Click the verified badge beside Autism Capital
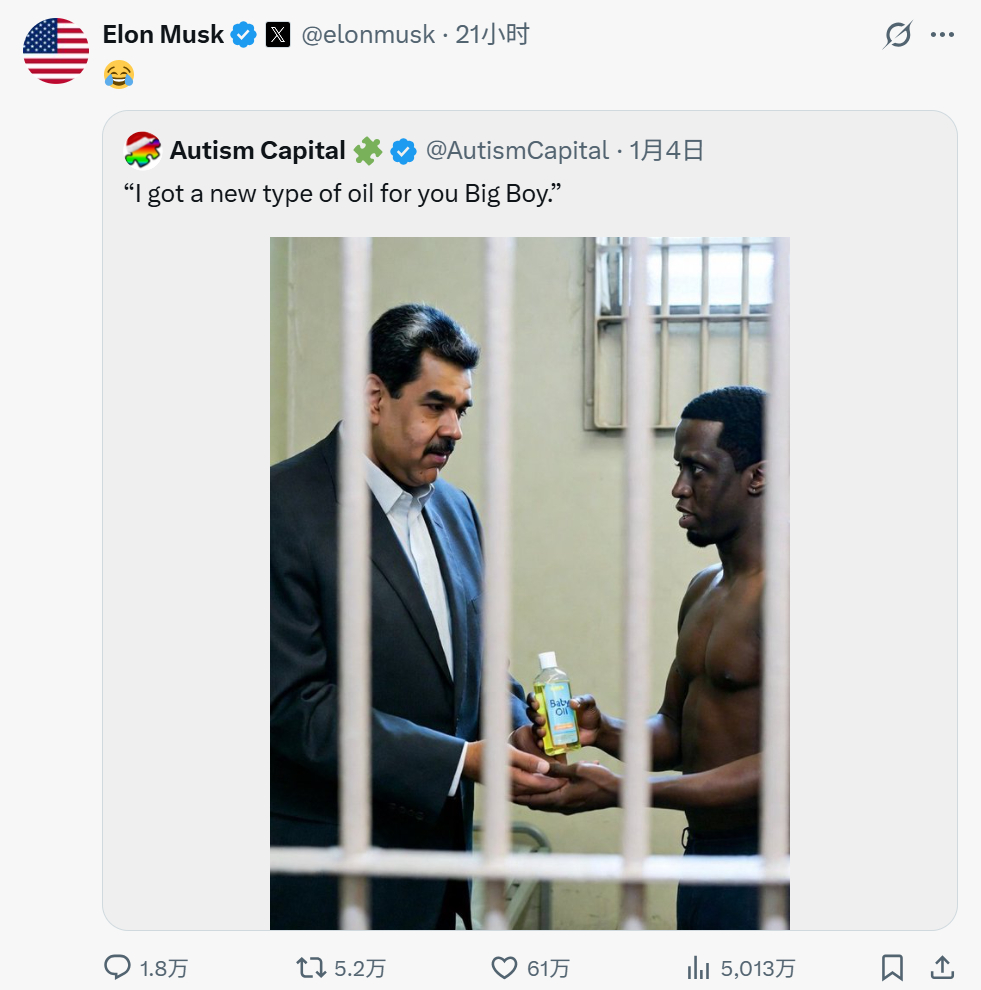This screenshot has width=981, height=990. 403,151
